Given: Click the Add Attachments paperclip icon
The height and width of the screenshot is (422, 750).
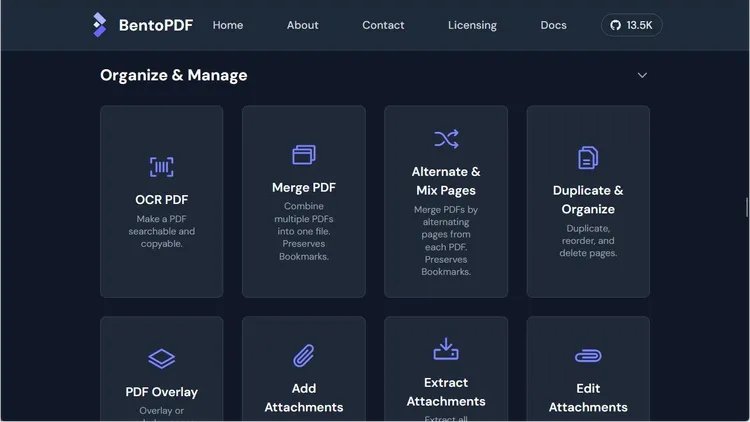Looking at the screenshot, I should click(304, 355).
